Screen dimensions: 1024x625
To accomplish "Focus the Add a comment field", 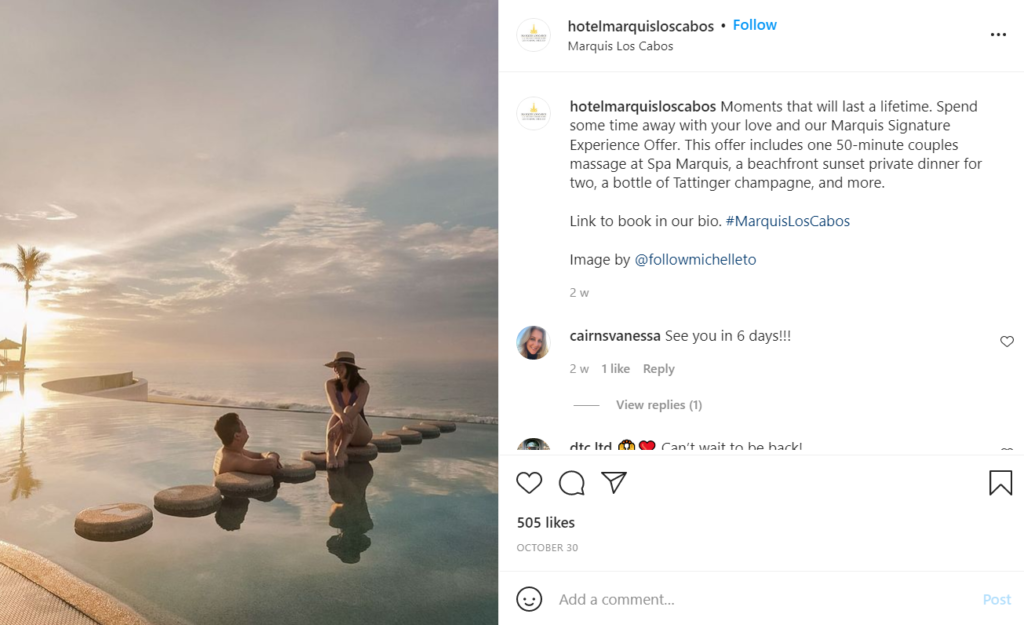I will (x=760, y=599).
